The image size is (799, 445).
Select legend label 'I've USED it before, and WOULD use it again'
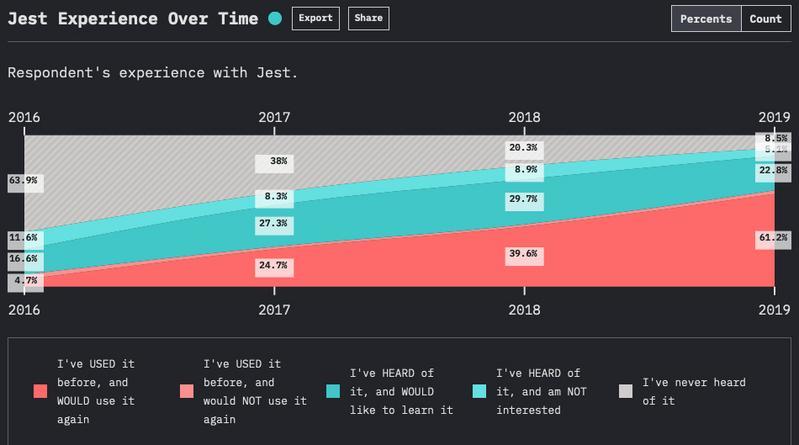[x=96, y=391]
